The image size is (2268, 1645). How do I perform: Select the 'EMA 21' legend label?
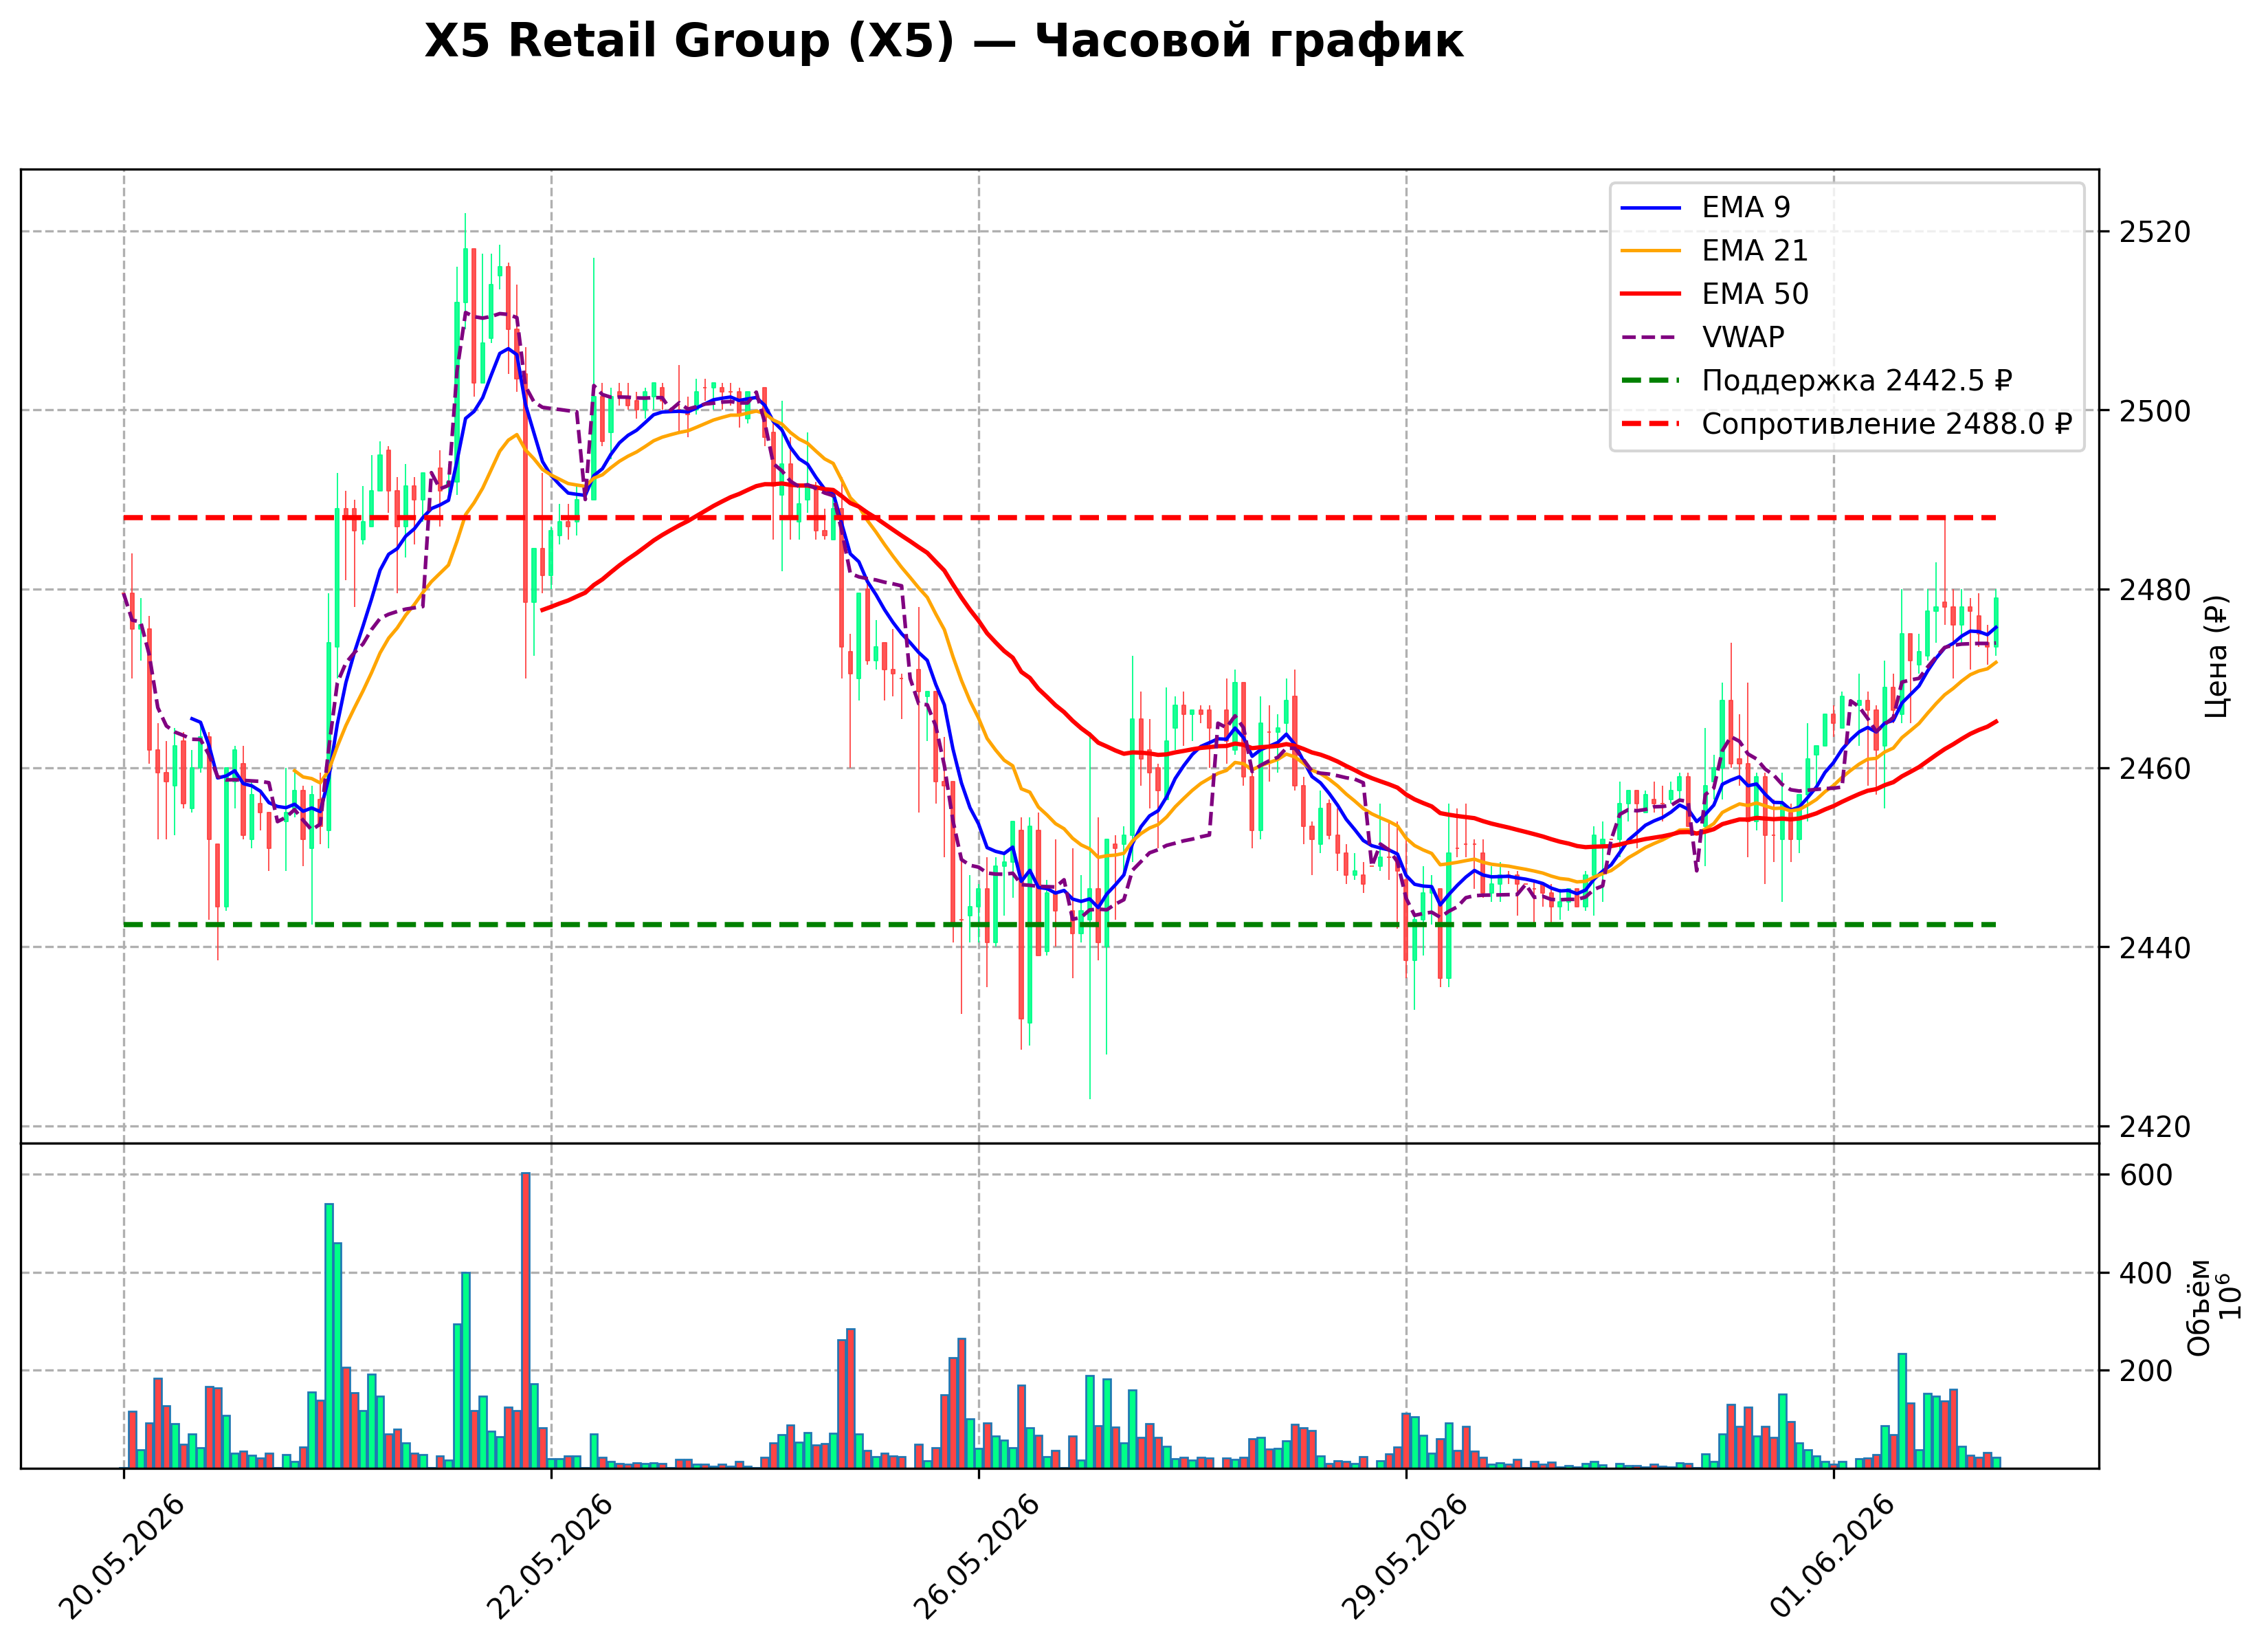tap(1755, 250)
